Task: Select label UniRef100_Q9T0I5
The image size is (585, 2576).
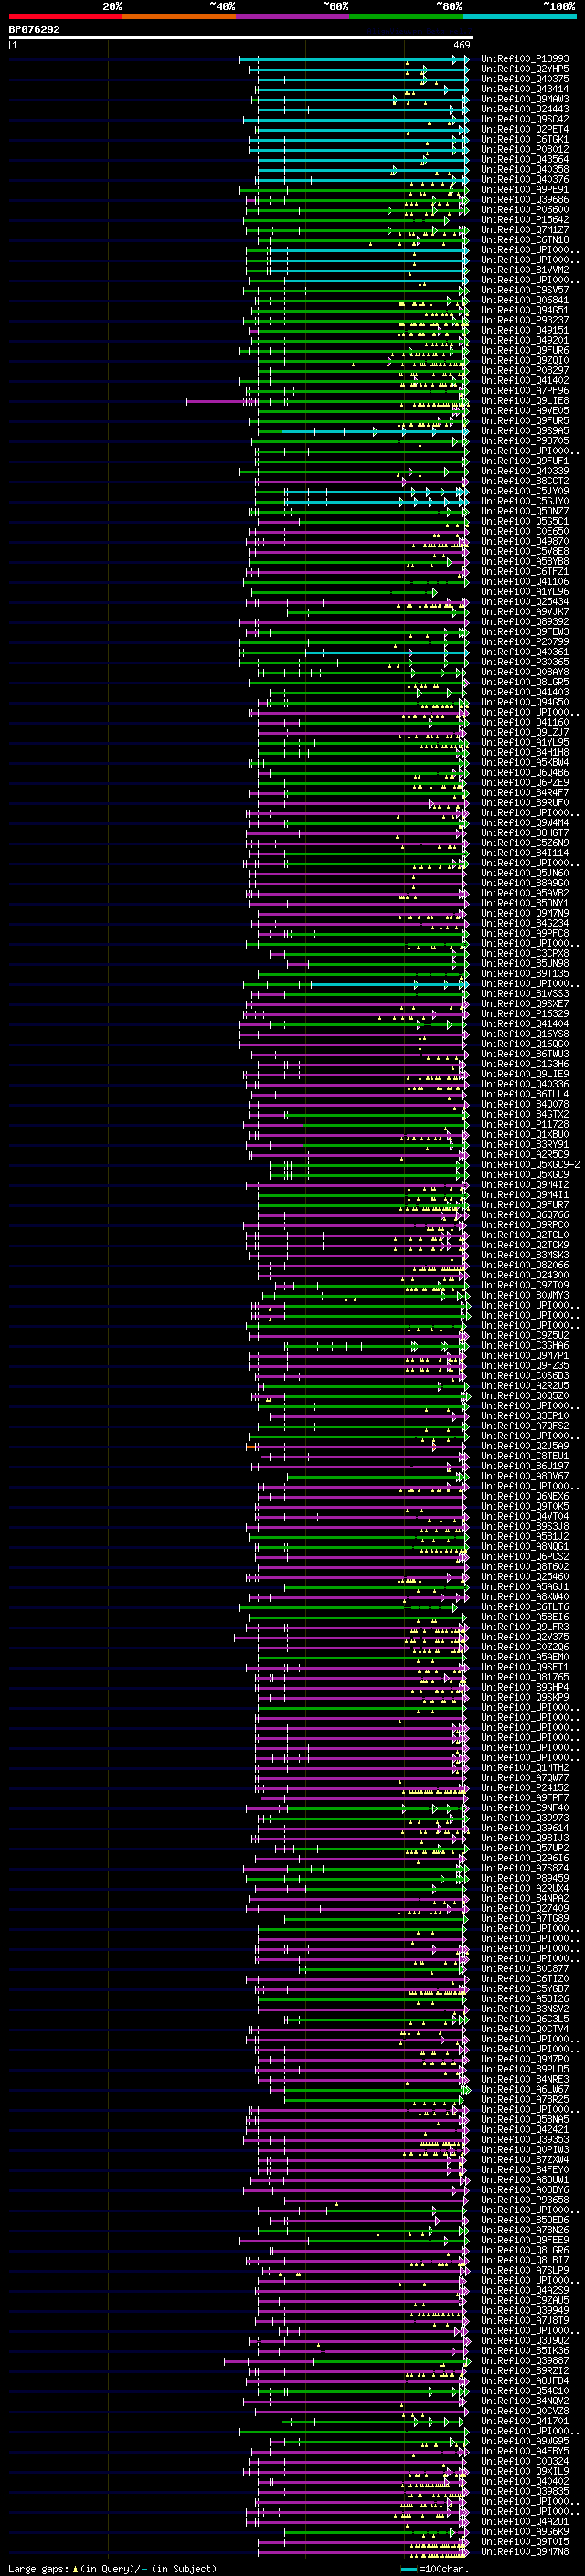Action: 524,2541
